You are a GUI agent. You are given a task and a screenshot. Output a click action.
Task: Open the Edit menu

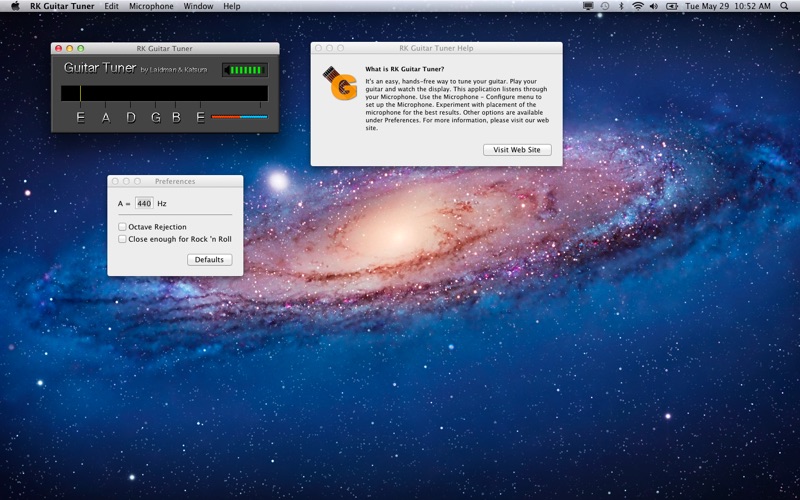pyautogui.click(x=111, y=6)
